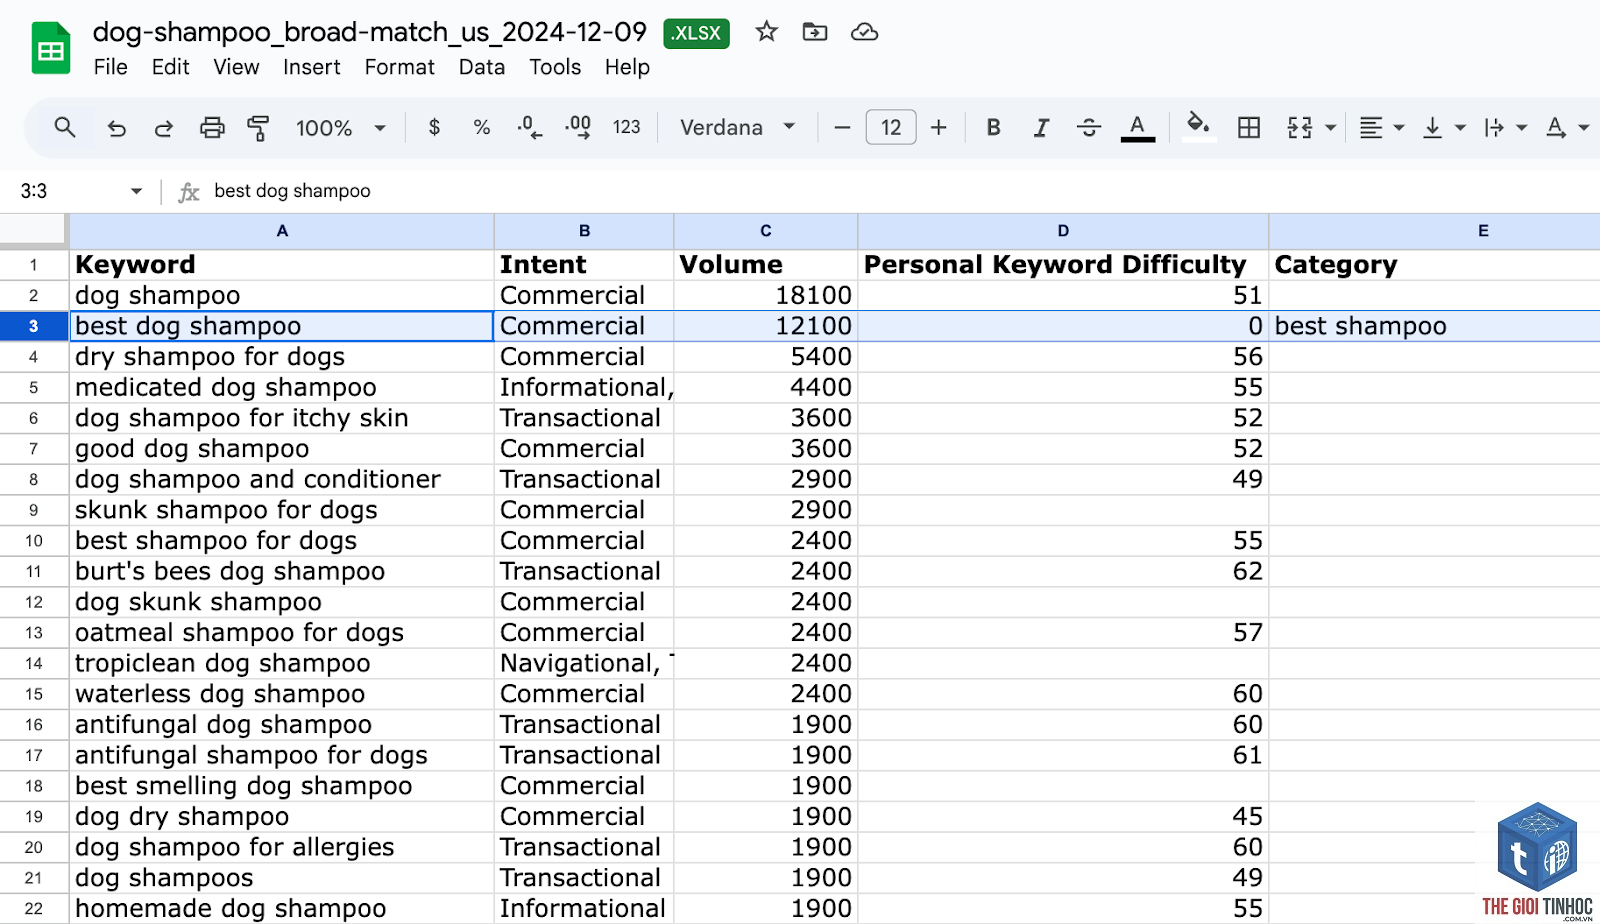Open the View menu

click(x=236, y=67)
